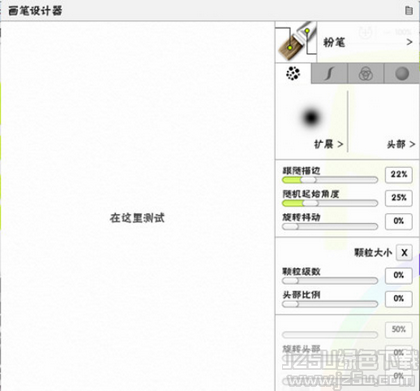Image resolution: width=420 pixels, height=391 pixels.
Task: Click the 25% value field
Action: coord(399,198)
